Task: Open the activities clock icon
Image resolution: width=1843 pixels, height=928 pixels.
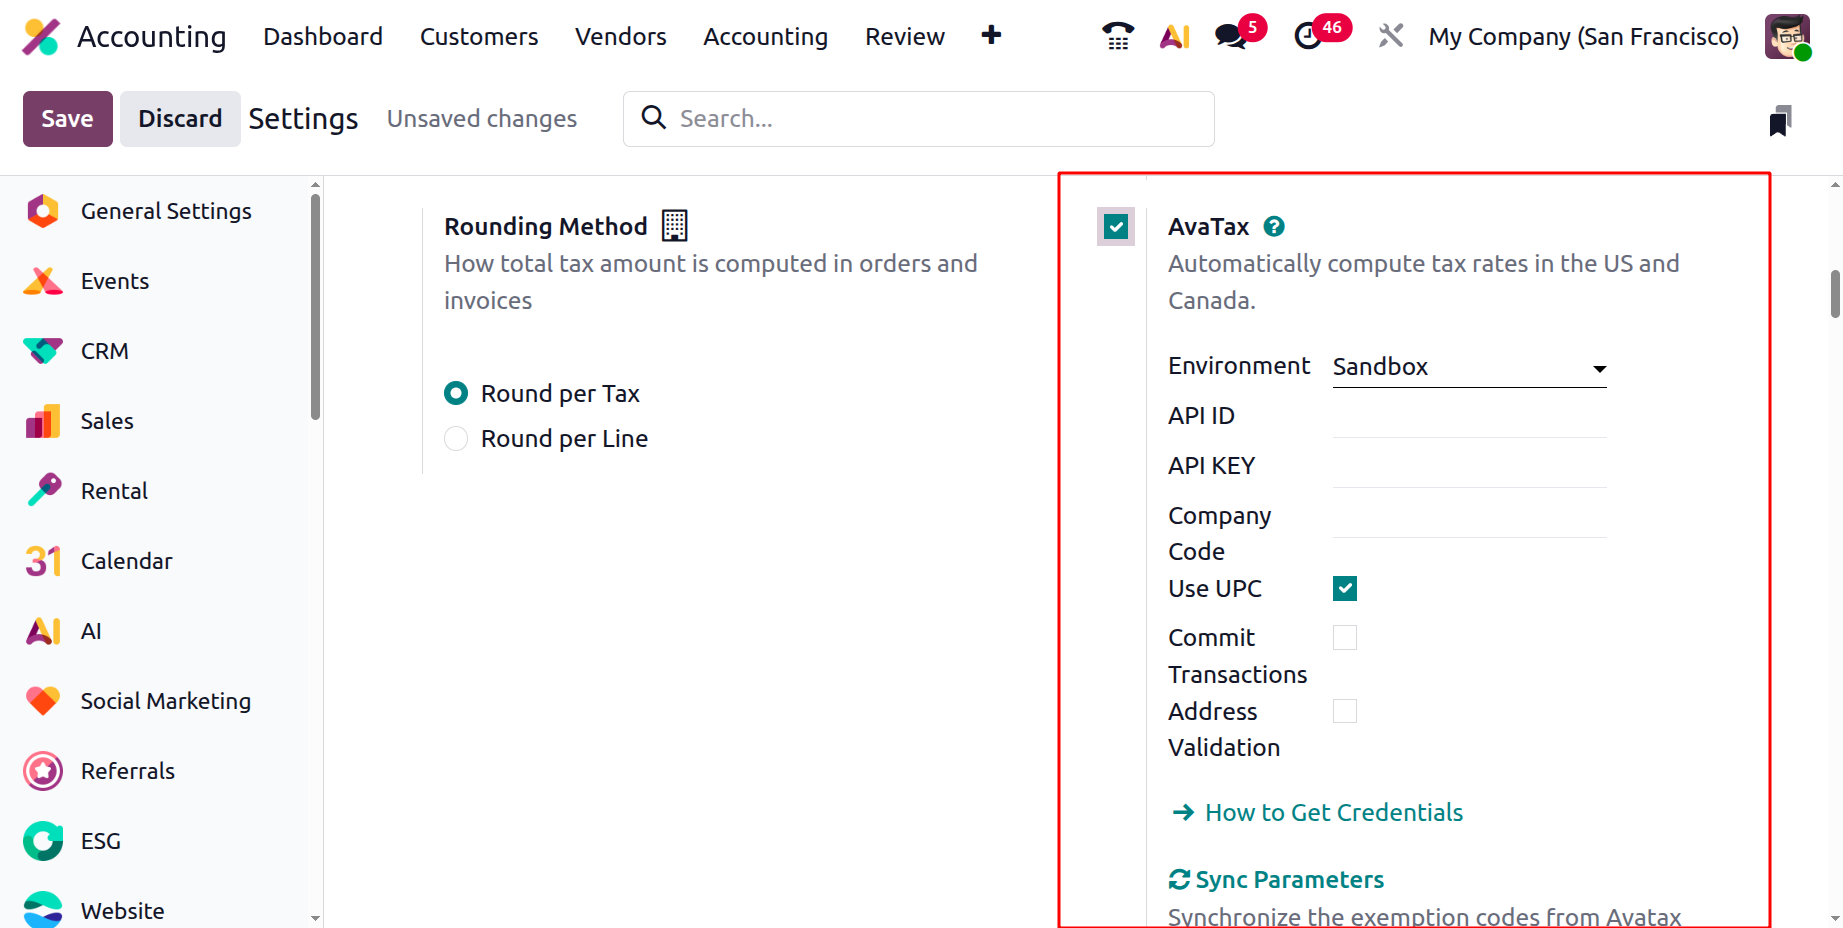Action: click(1308, 37)
